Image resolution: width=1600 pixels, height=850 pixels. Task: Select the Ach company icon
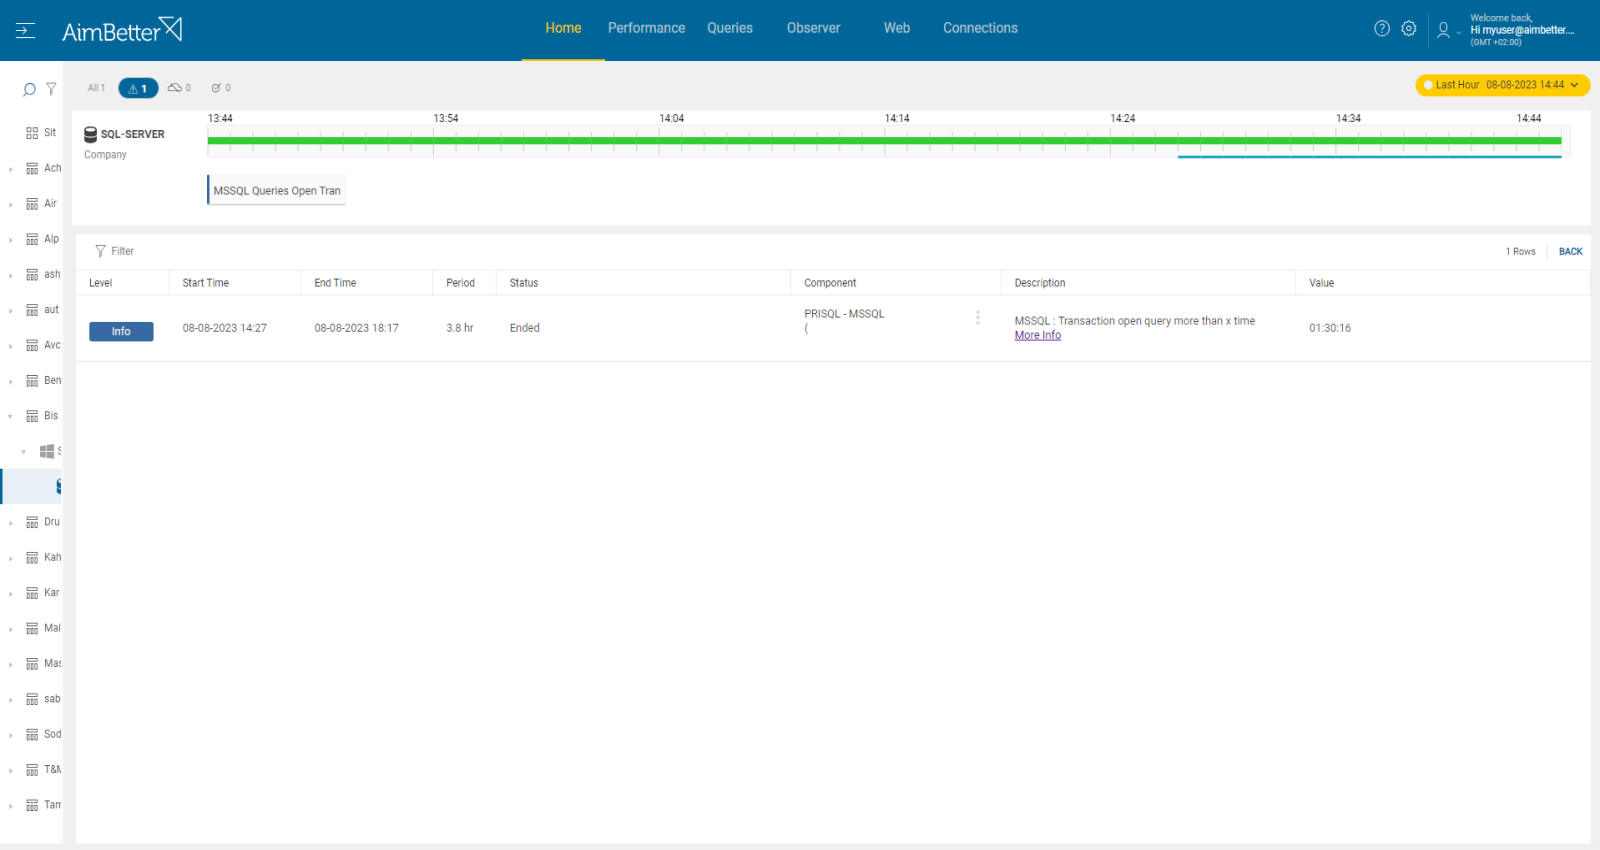[32, 168]
